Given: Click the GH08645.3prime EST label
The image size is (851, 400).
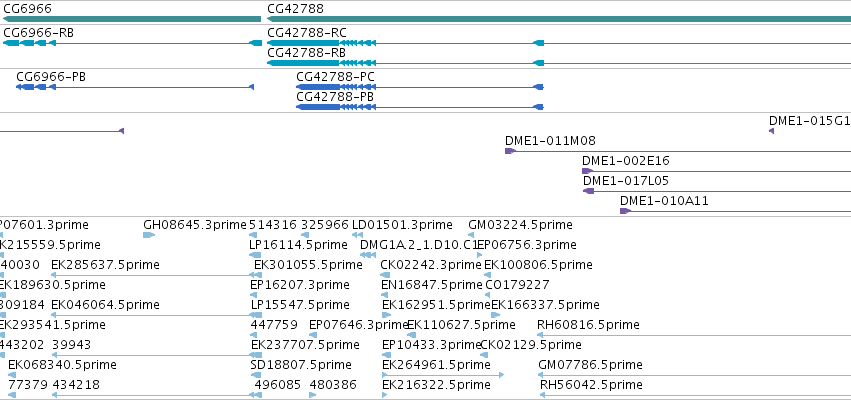Looking at the screenshot, I should (x=195, y=225).
